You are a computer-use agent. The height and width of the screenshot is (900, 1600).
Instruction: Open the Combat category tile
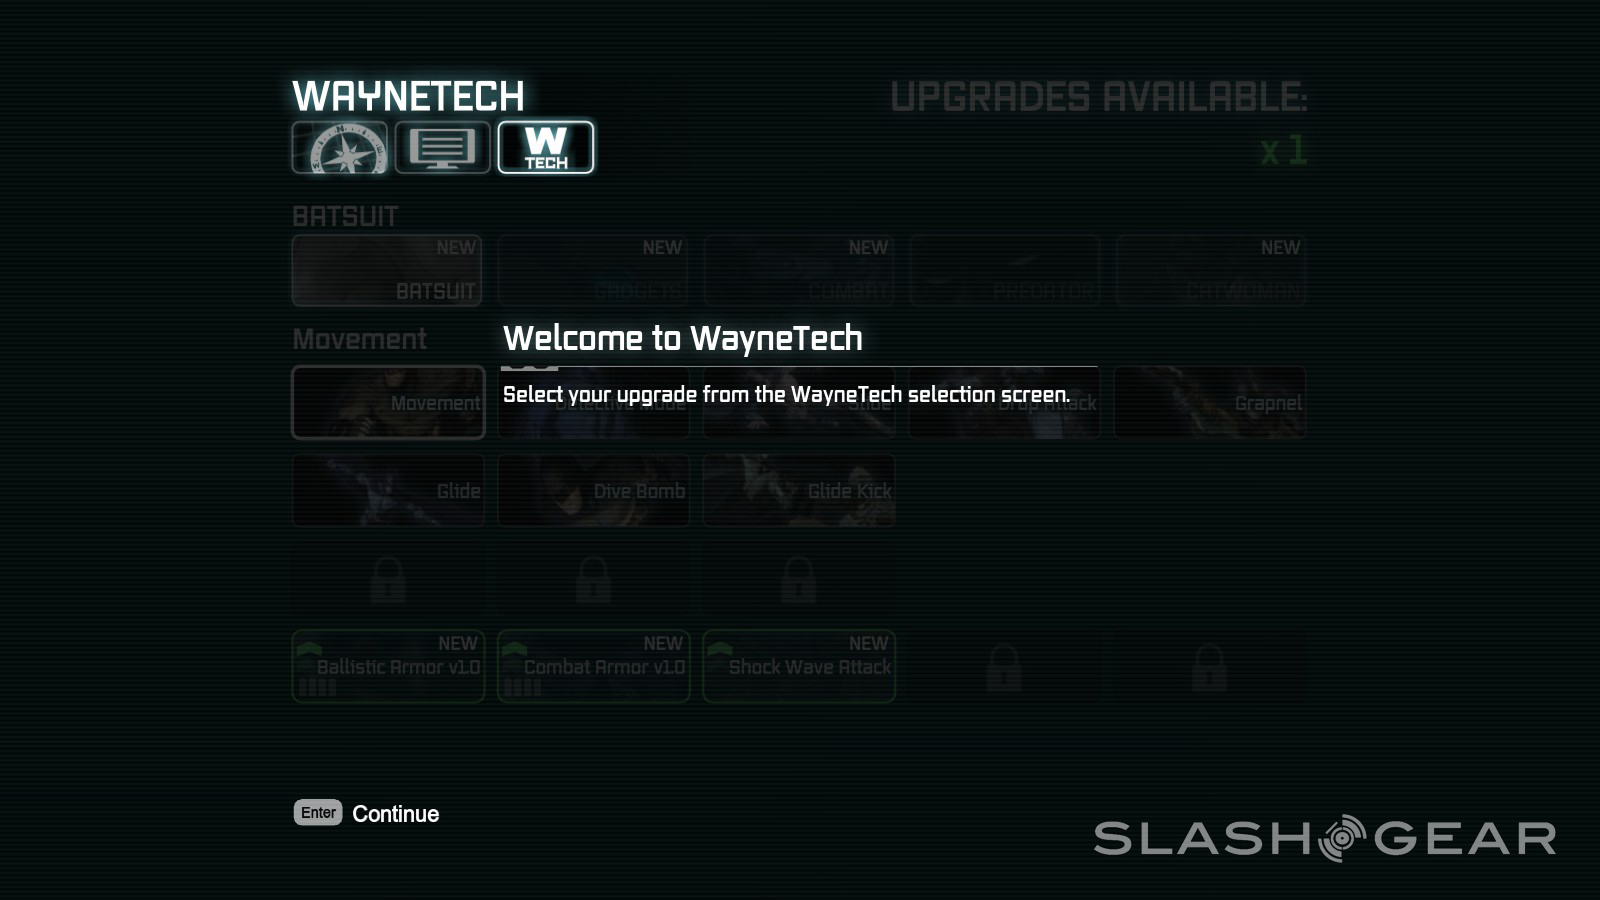[x=799, y=270]
